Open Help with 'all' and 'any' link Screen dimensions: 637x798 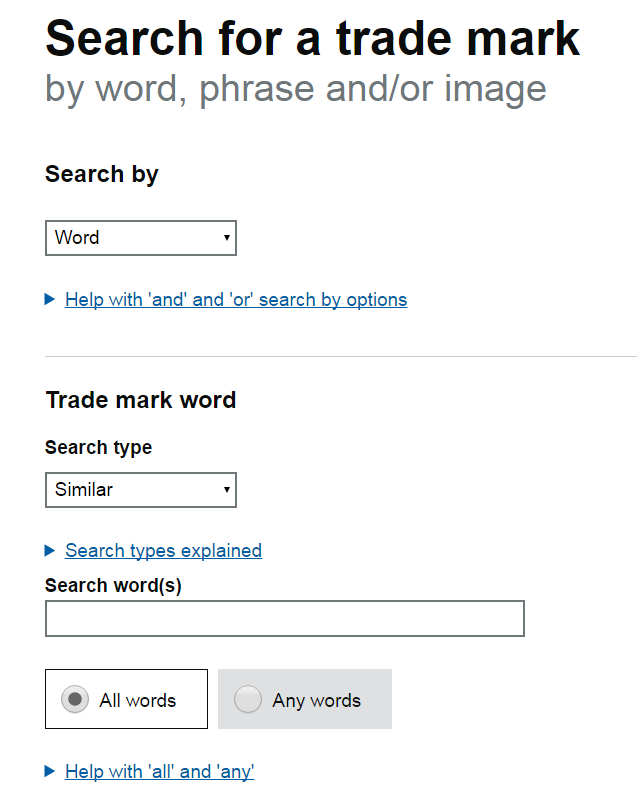[x=160, y=772]
